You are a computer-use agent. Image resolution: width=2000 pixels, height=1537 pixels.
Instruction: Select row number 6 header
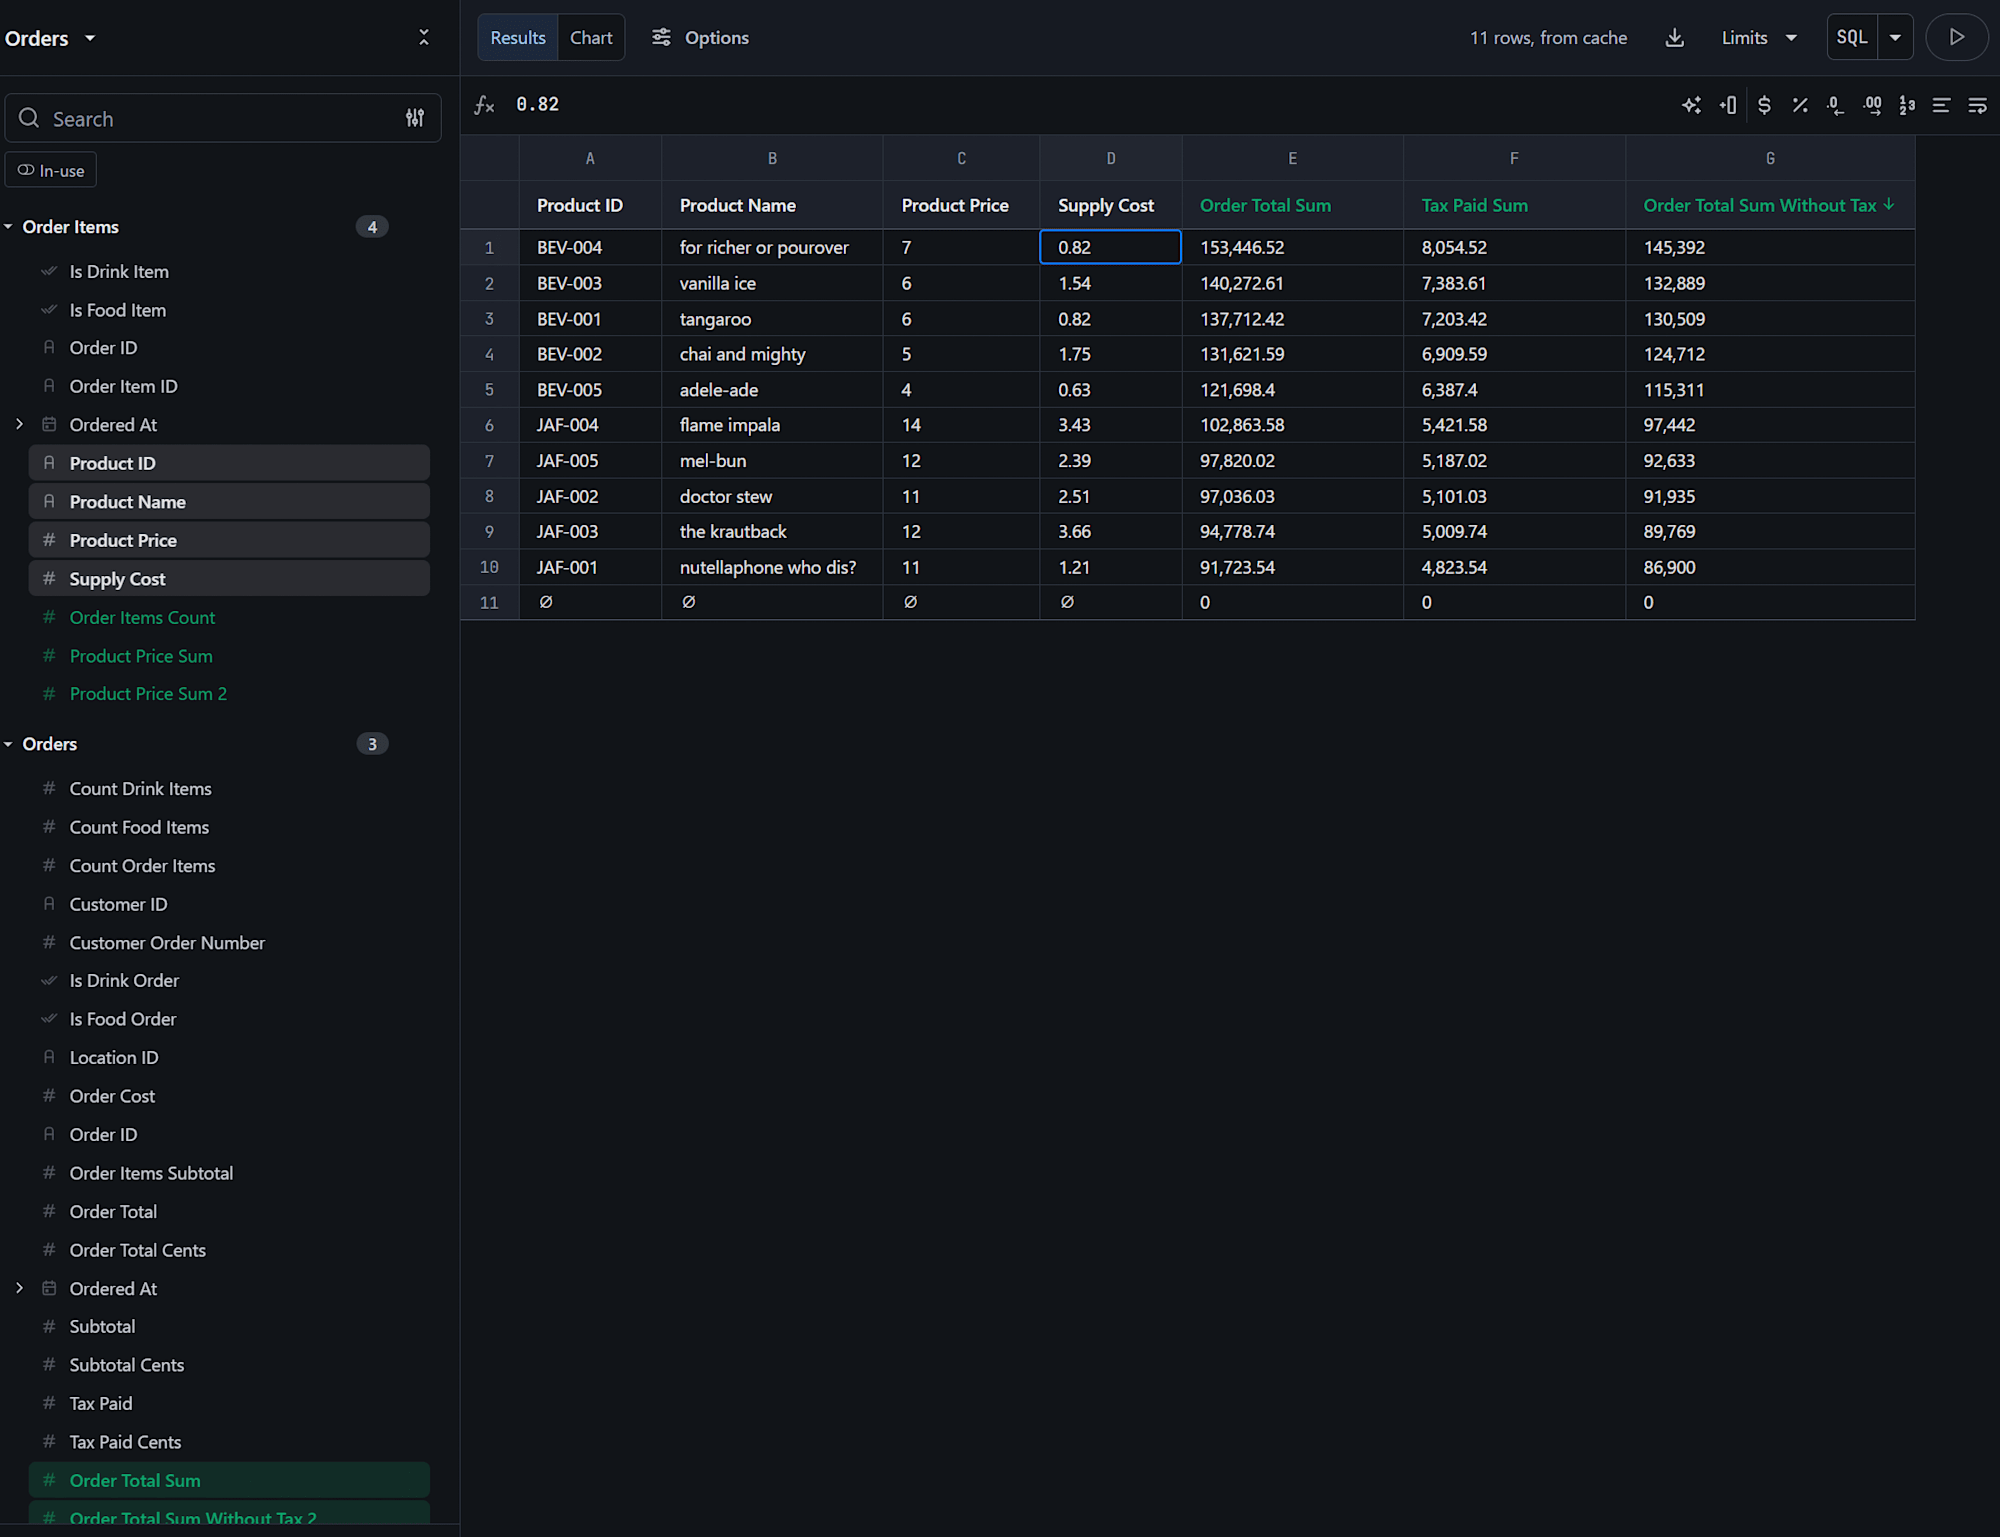pos(489,425)
